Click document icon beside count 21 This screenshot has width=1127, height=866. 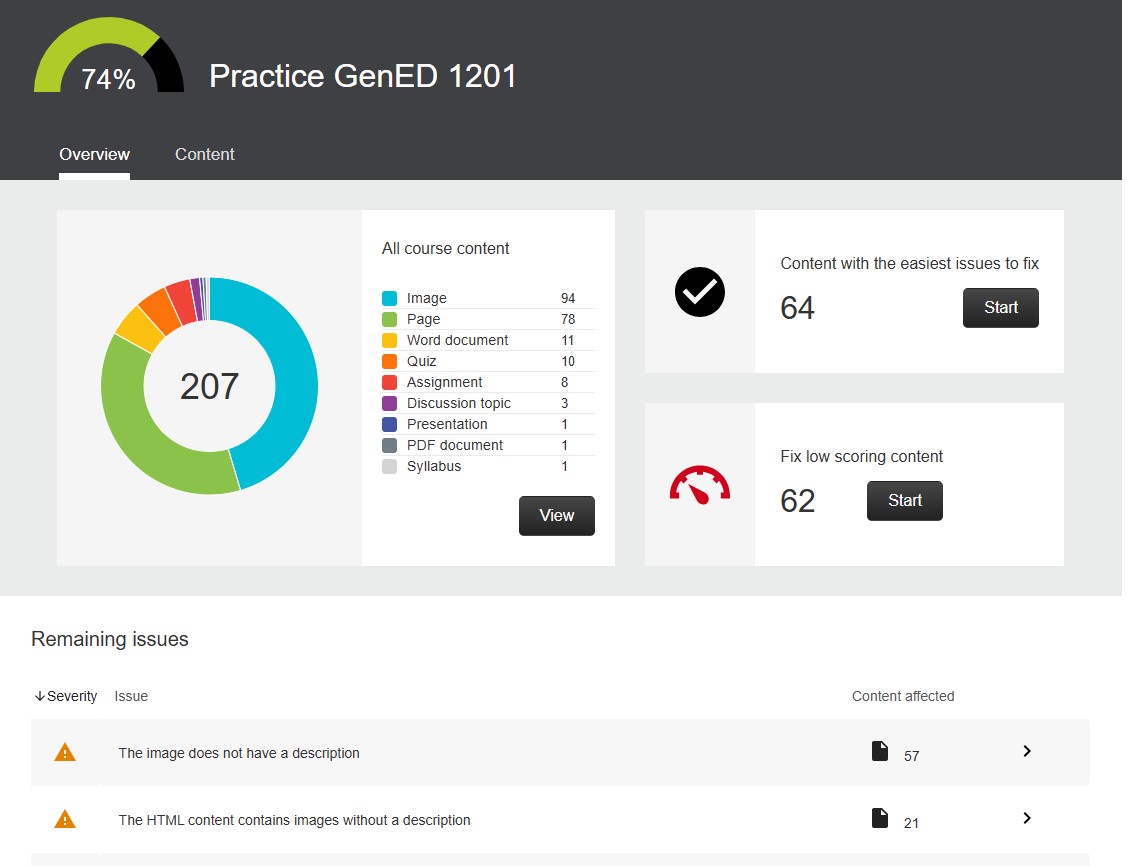880,819
